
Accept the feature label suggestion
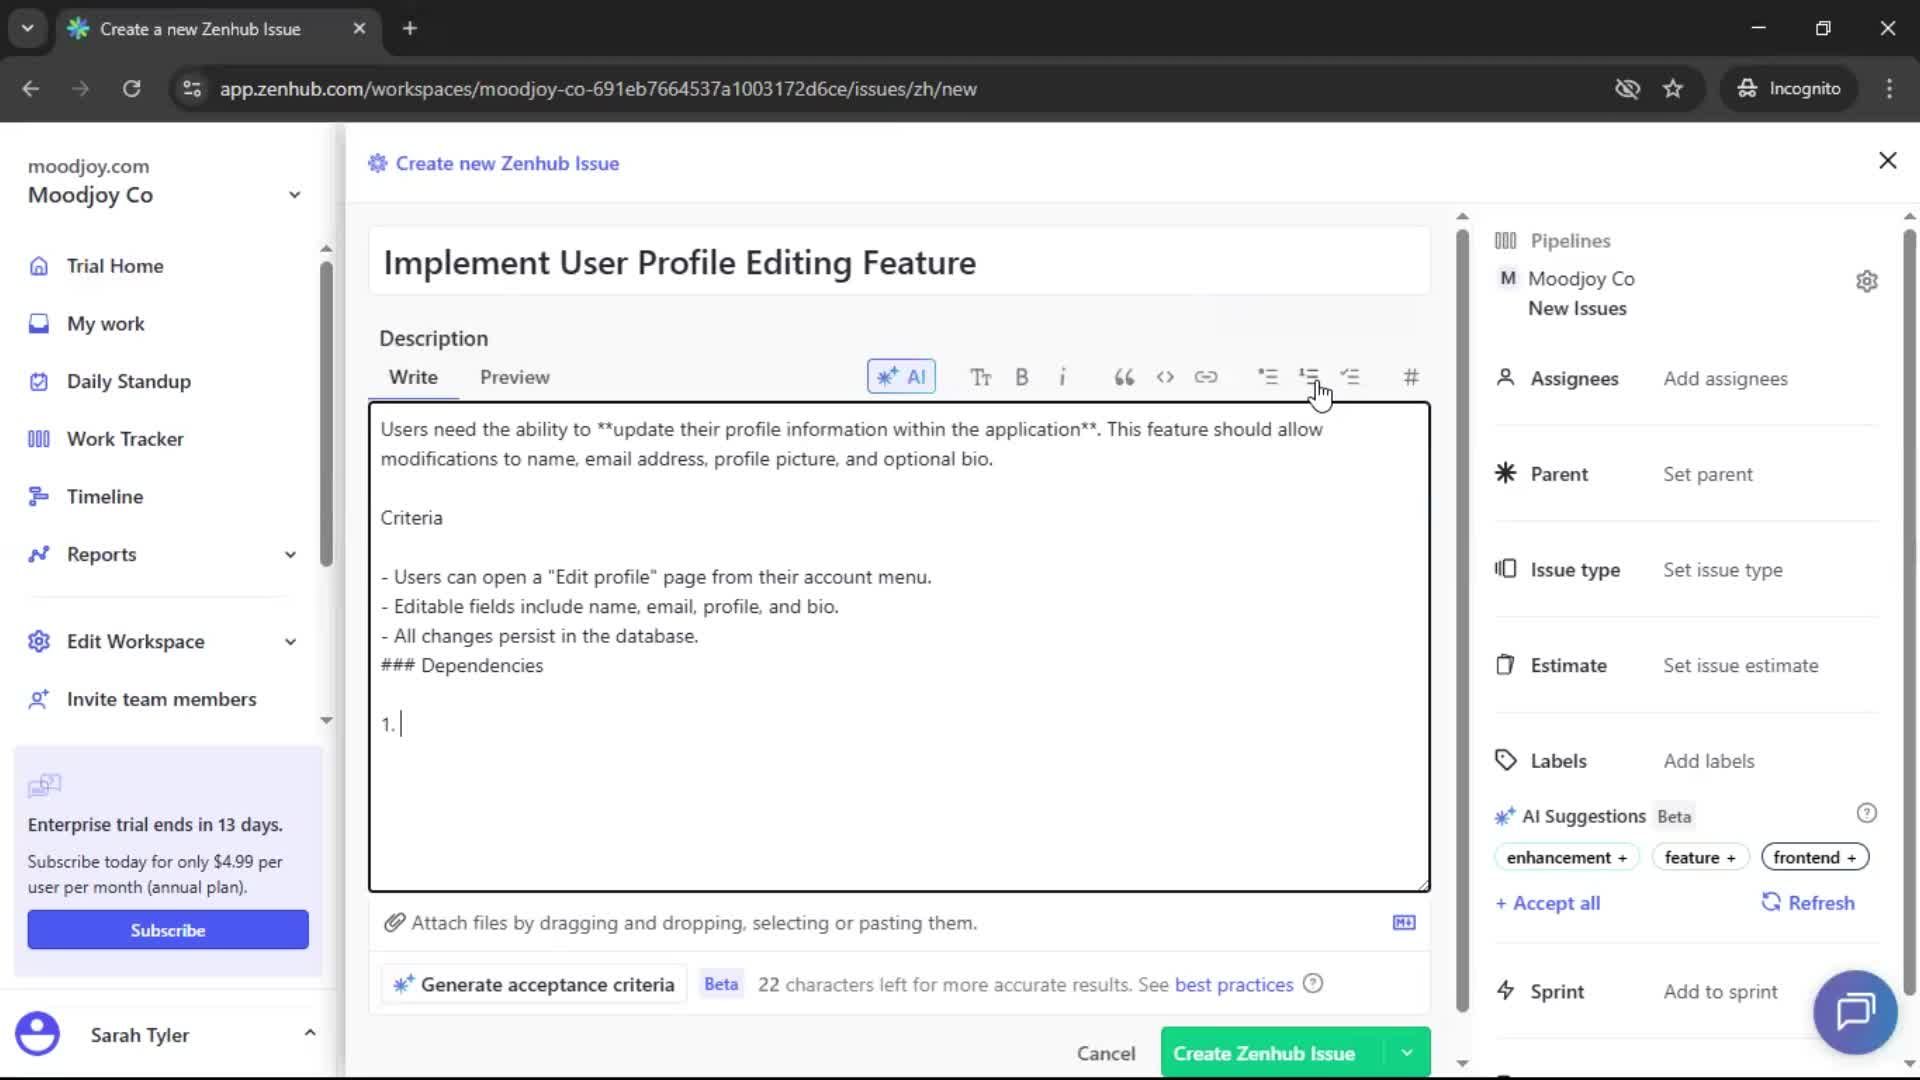1699,857
